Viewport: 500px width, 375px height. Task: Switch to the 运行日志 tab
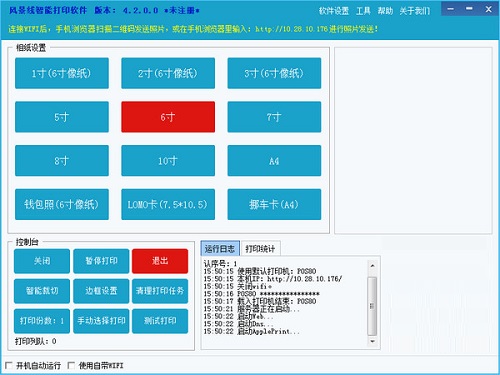(220, 249)
